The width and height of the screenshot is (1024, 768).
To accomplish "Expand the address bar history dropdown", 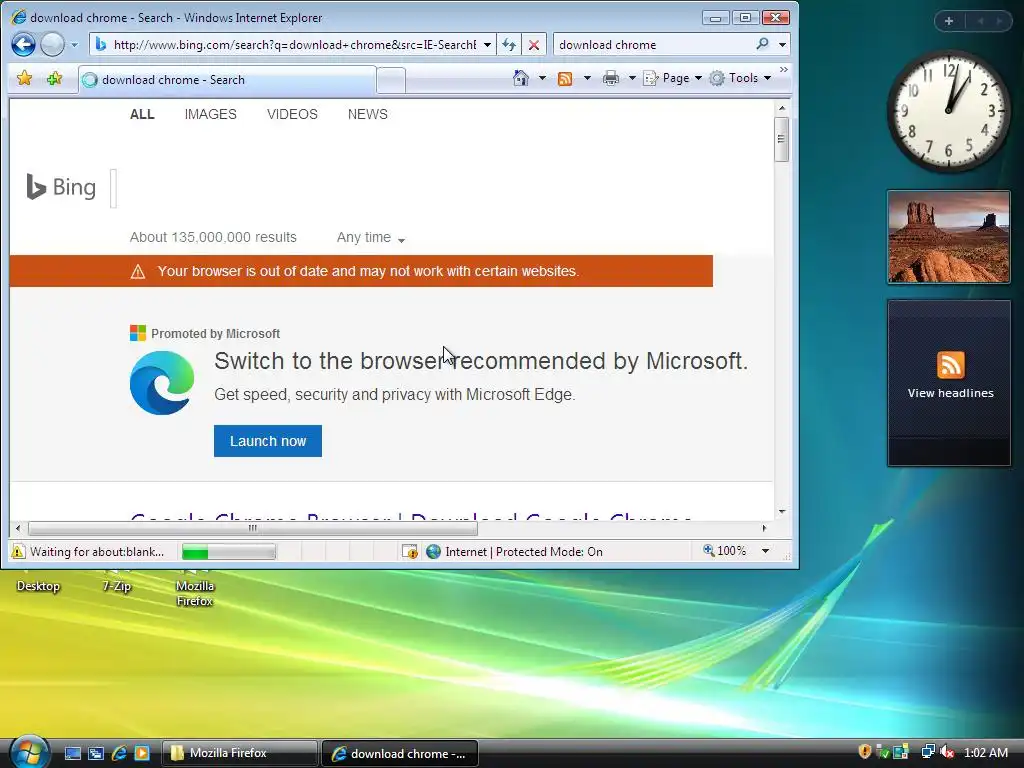I will (x=487, y=45).
